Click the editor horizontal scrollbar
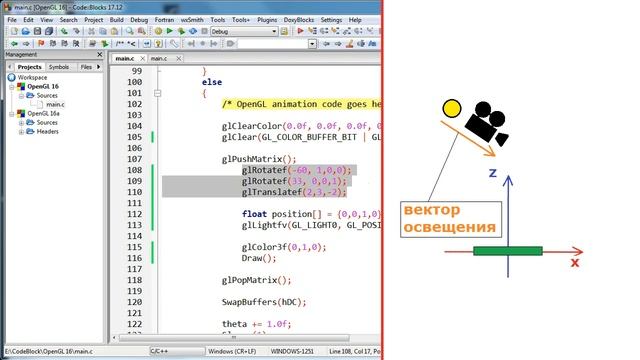 pos(234,338)
